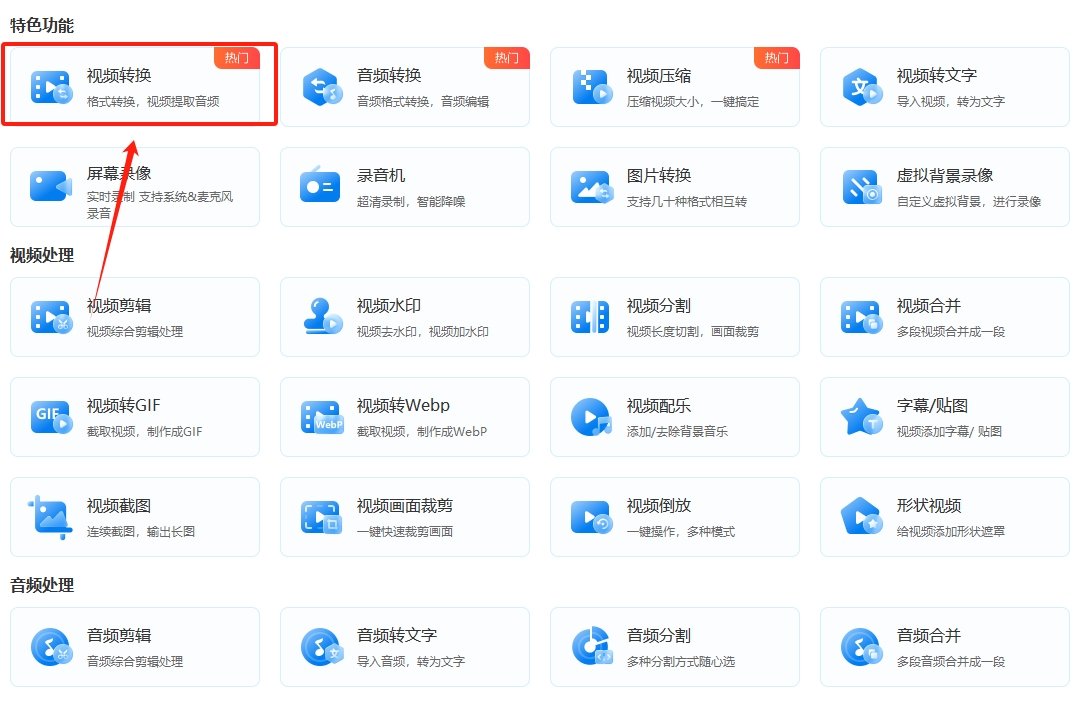The width and height of the screenshot is (1070, 711).
Task: Click the 视频去水印，视频加水印 description
Action: [x=422, y=332]
